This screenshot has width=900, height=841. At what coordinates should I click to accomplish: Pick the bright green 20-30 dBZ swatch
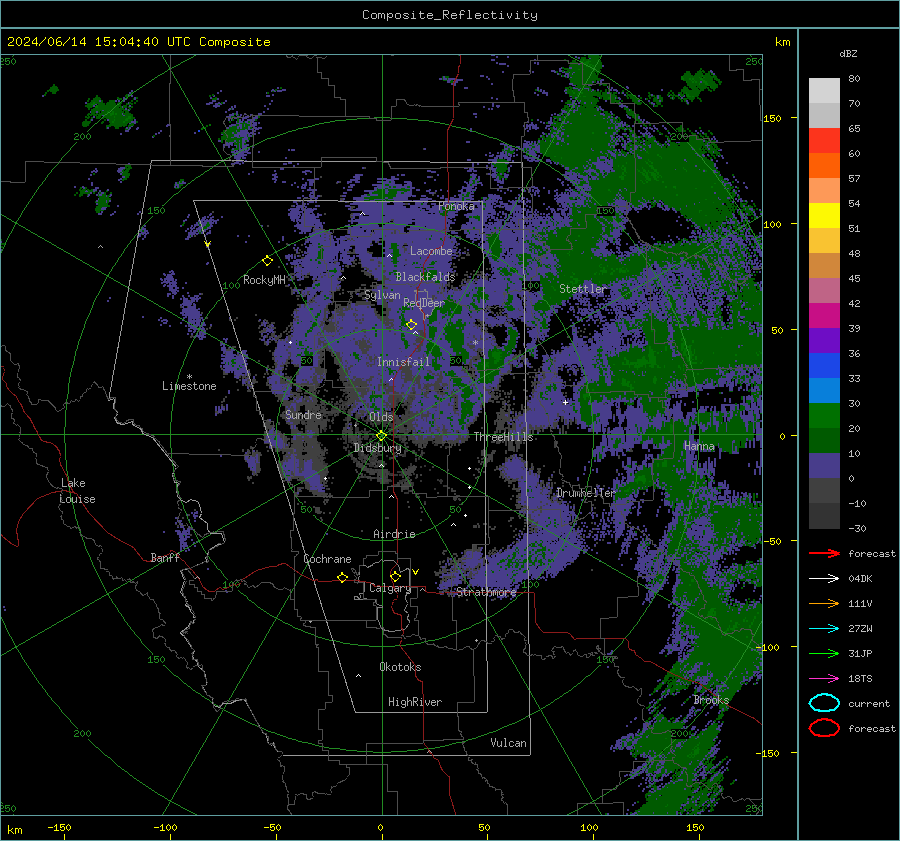(824, 416)
